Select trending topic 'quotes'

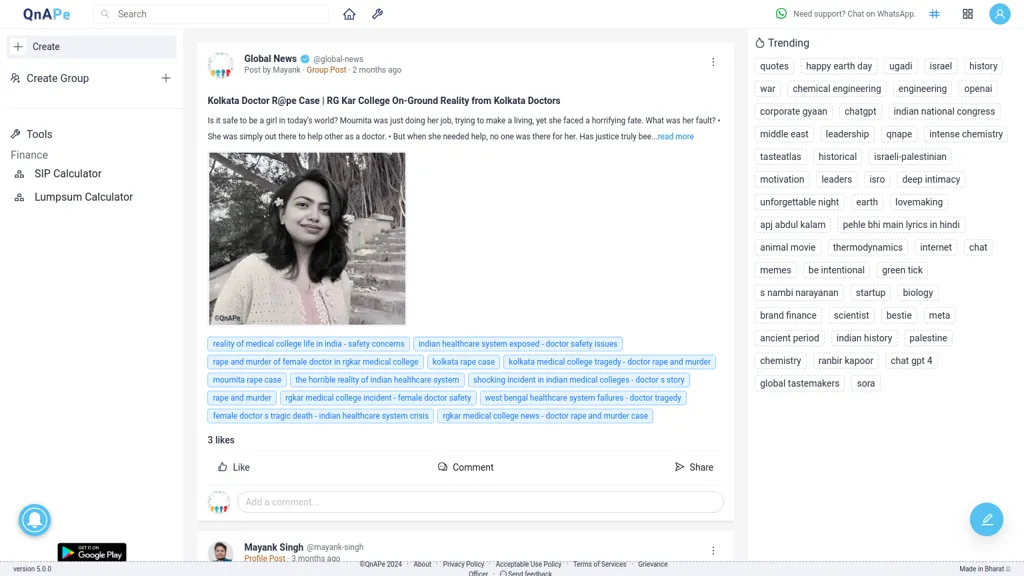click(774, 66)
